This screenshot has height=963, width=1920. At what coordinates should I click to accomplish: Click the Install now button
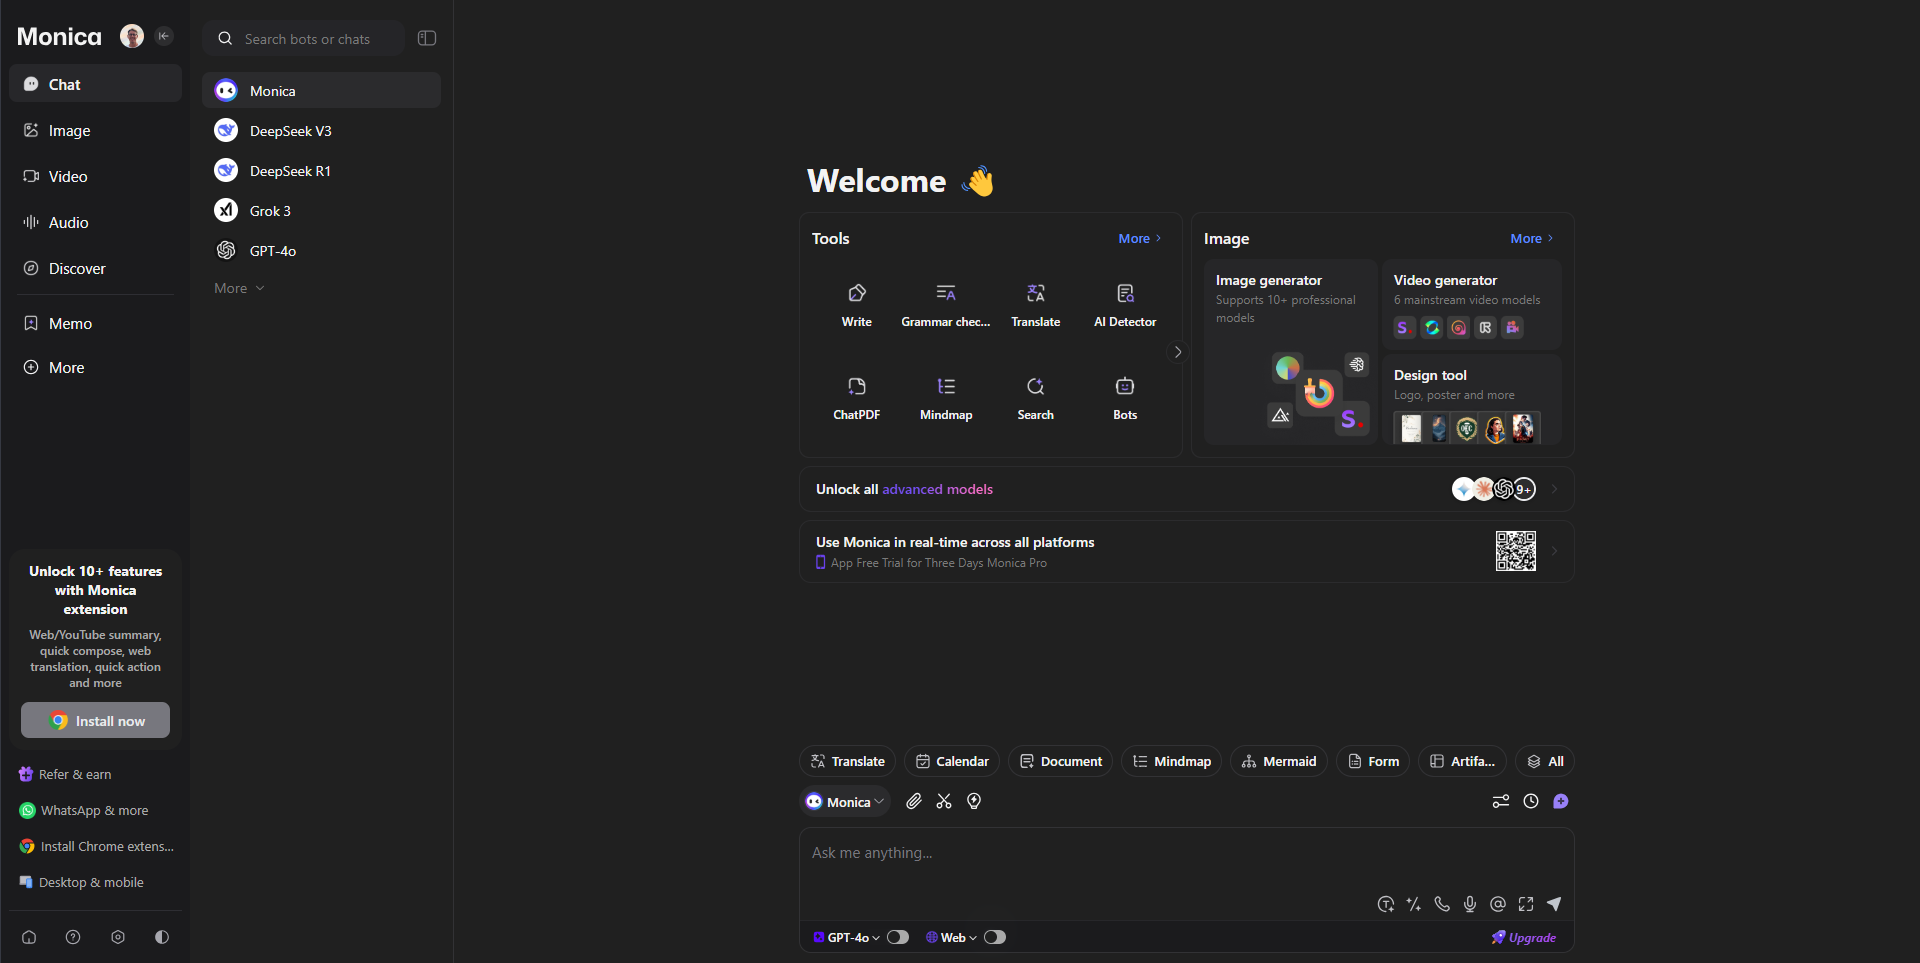tap(96, 720)
